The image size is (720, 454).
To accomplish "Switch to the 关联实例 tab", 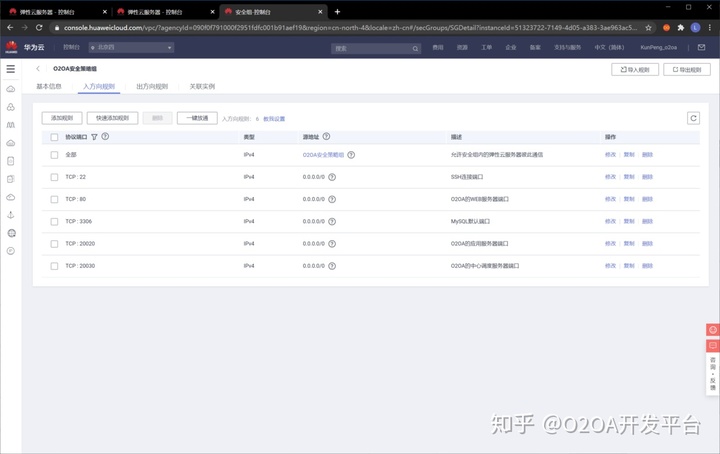I will coord(202,86).
